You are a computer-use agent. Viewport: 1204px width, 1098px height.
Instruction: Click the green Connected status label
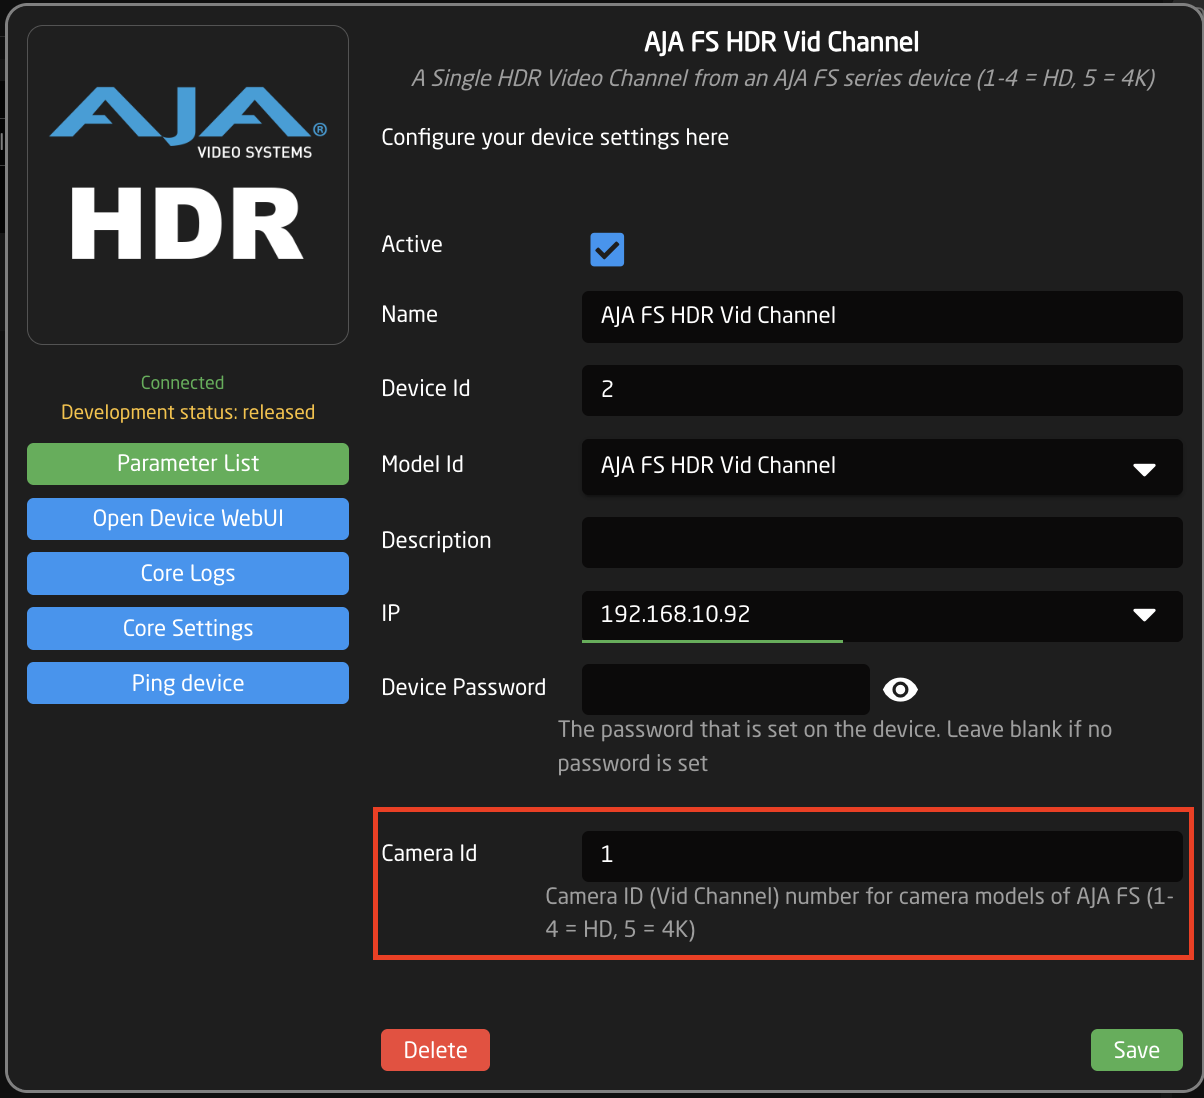pyautogui.click(x=182, y=383)
